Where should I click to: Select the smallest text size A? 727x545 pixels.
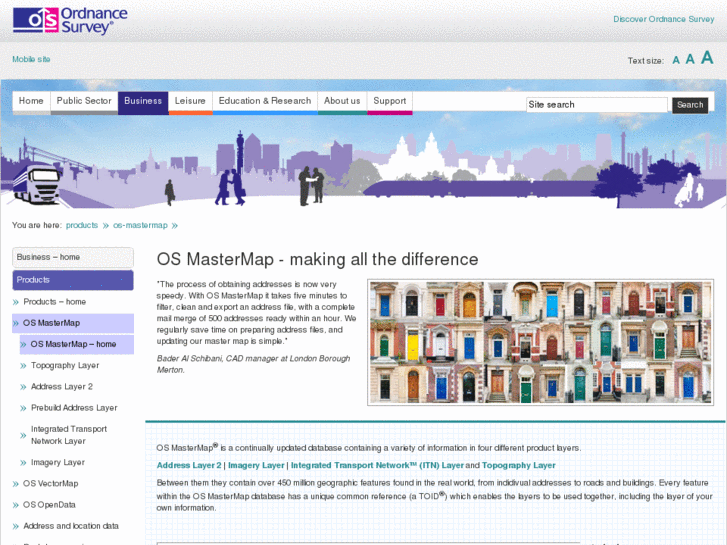(x=676, y=60)
